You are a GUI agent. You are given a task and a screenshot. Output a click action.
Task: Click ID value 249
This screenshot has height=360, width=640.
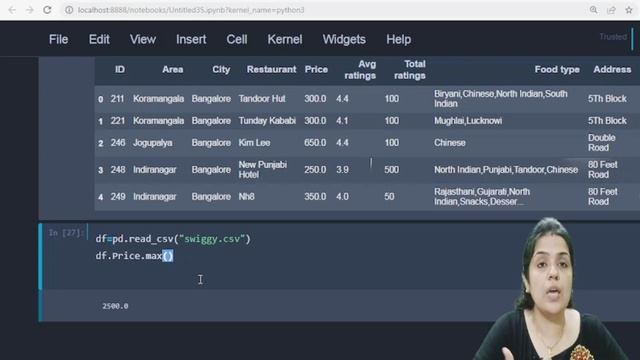point(118,197)
